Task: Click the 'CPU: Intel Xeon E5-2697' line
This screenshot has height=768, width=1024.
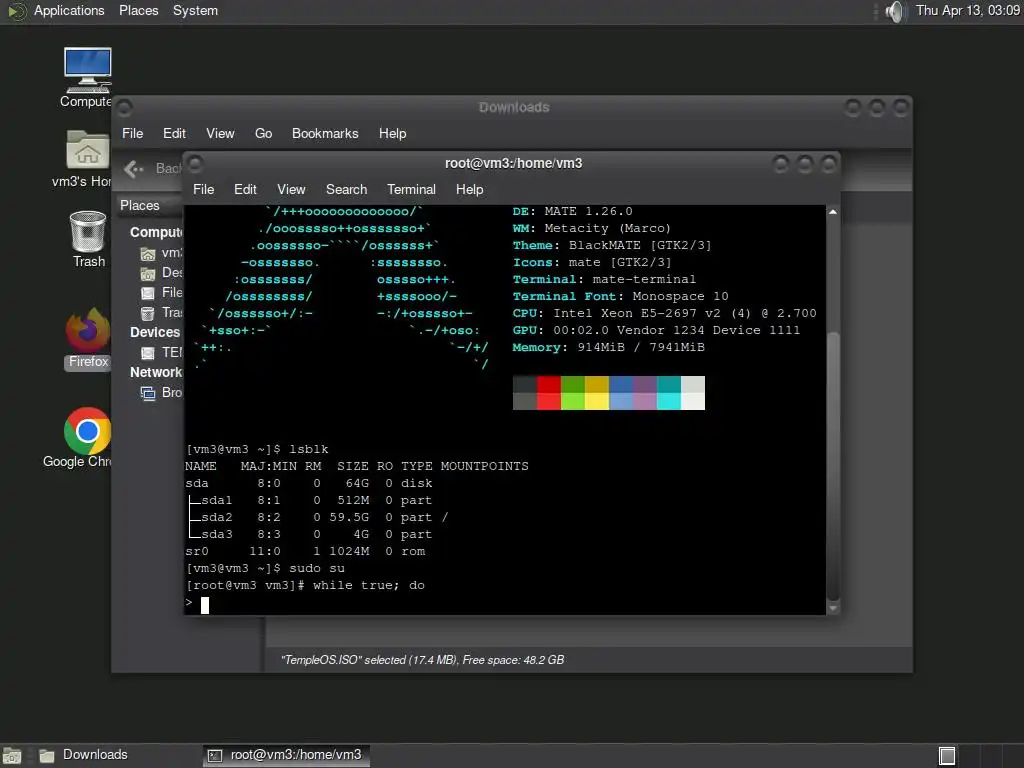Action: click(x=665, y=313)
